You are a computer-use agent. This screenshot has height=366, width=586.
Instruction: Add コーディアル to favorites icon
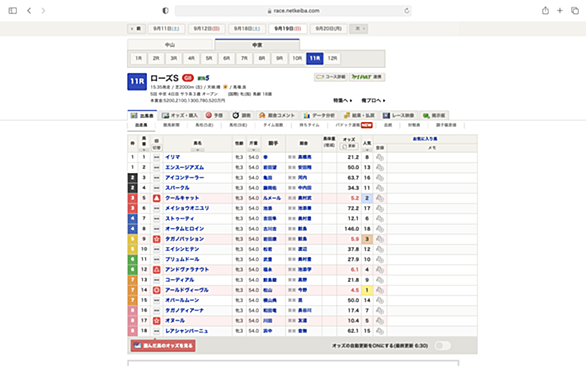pyautogui.click(x=380, y=280)
